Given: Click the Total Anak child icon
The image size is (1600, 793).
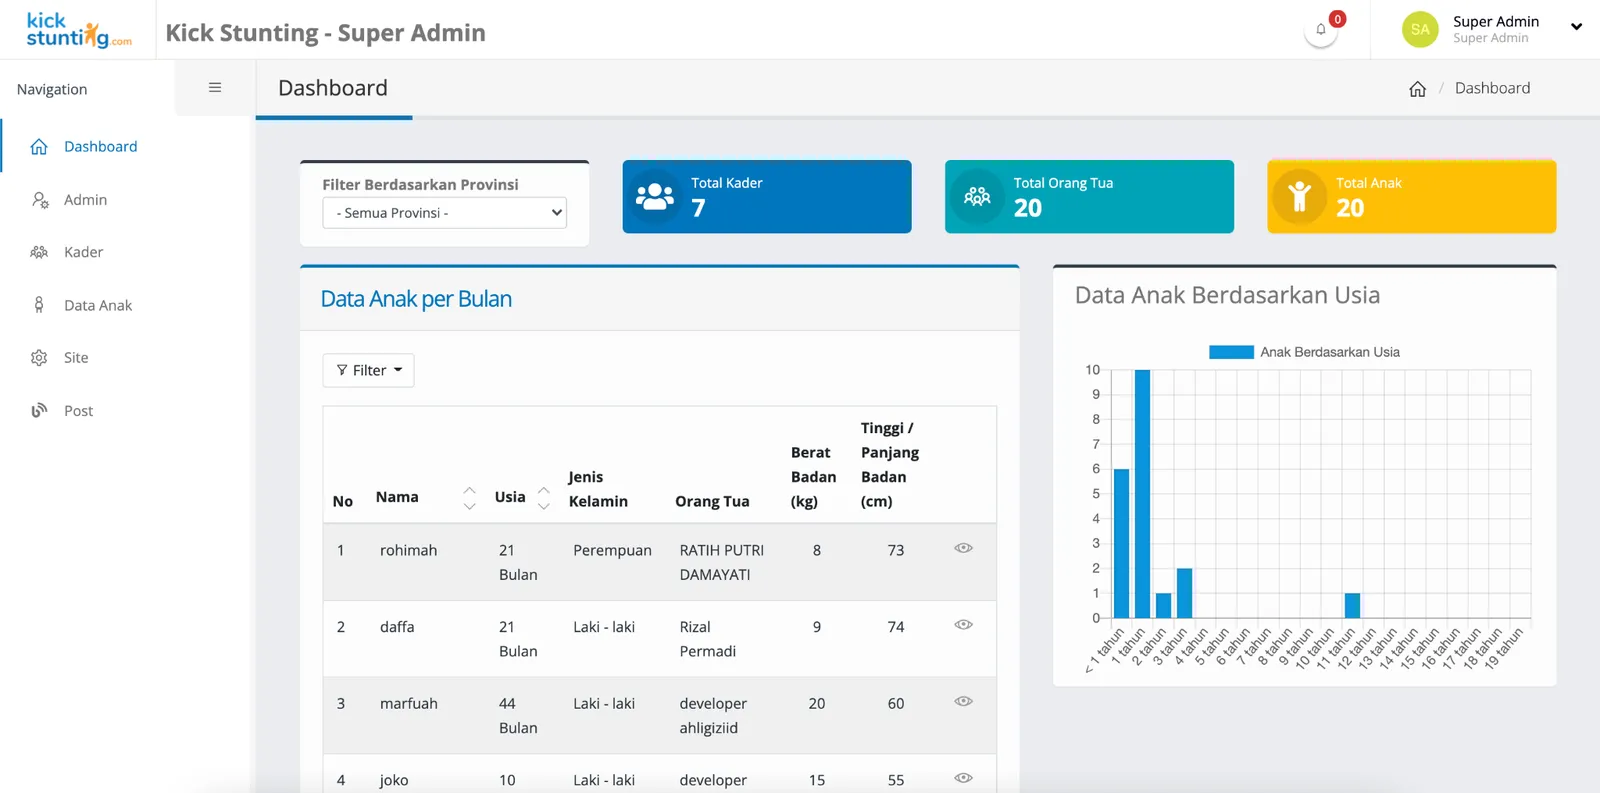Looking at the screenshot, I should tap(1300, 196).
